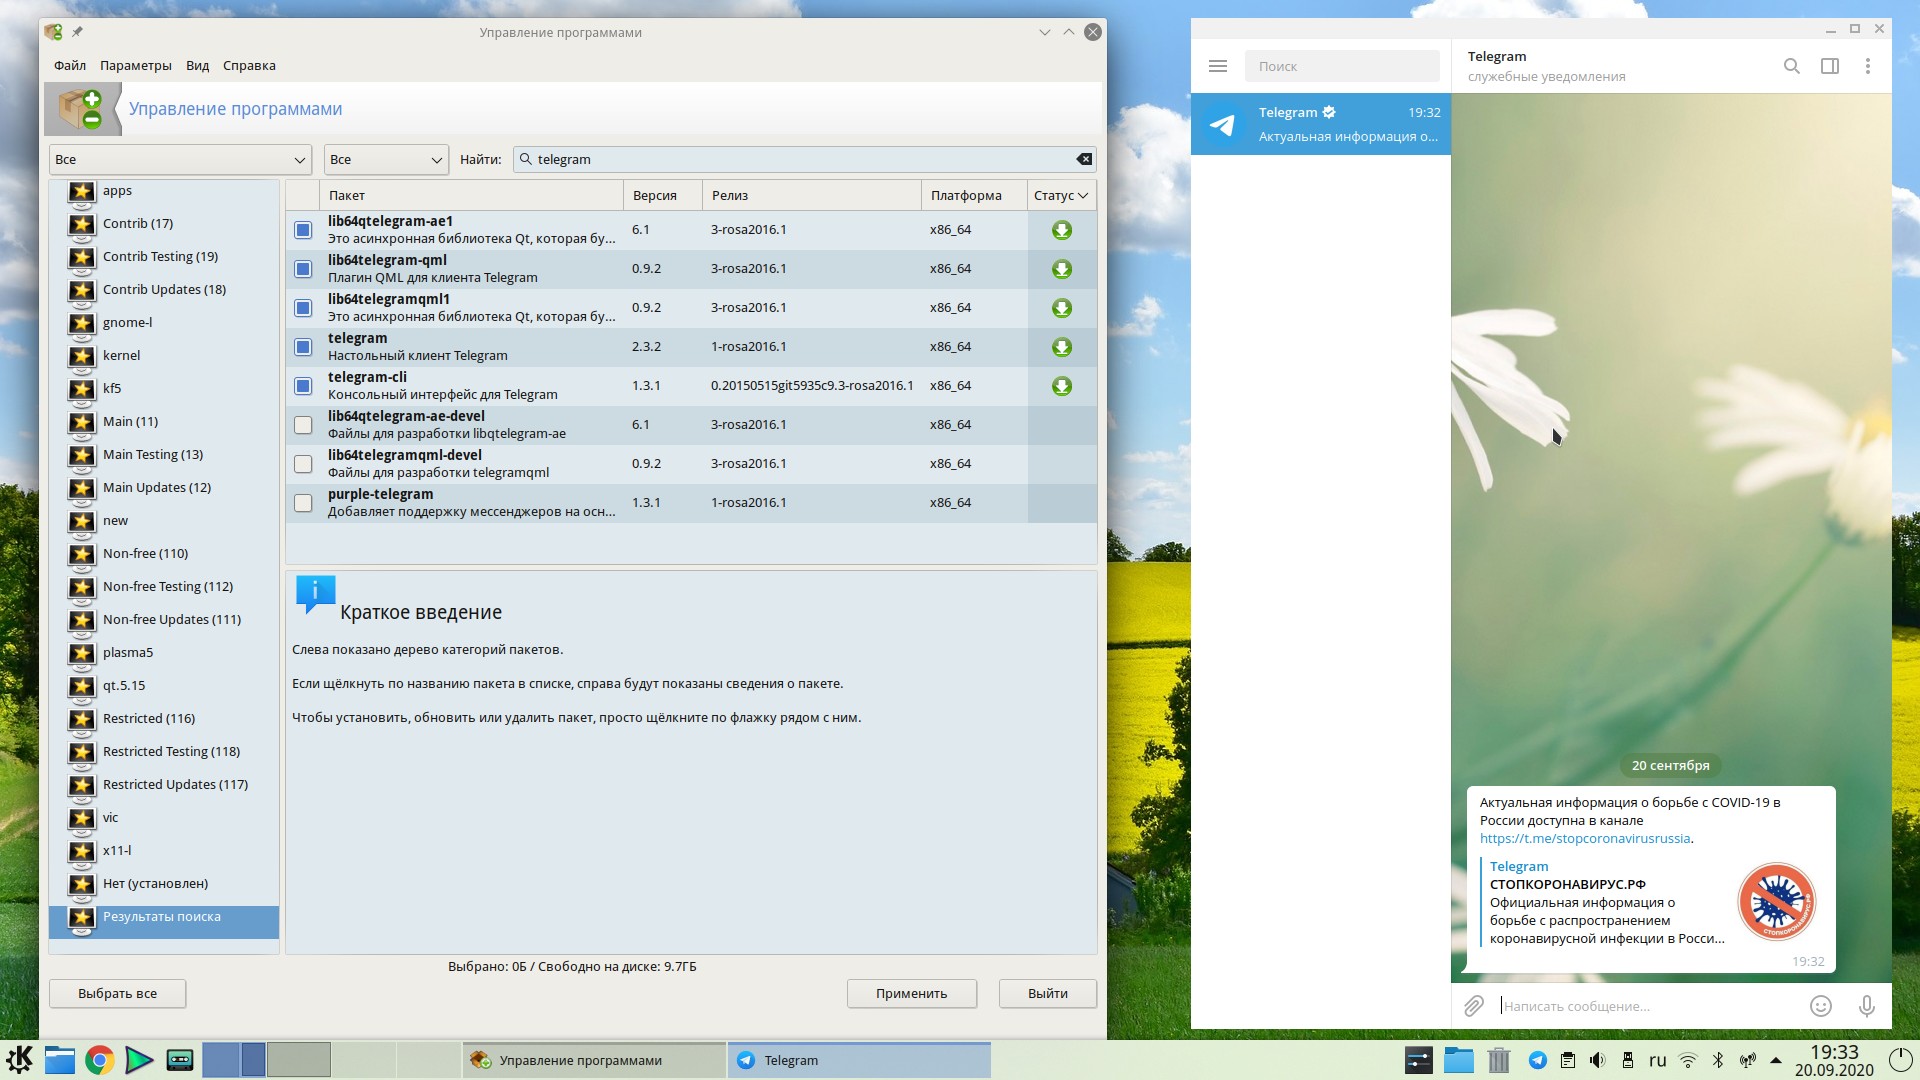Open the Справка menu
Screen dimensions: 1920x1080
pos(249,65)
